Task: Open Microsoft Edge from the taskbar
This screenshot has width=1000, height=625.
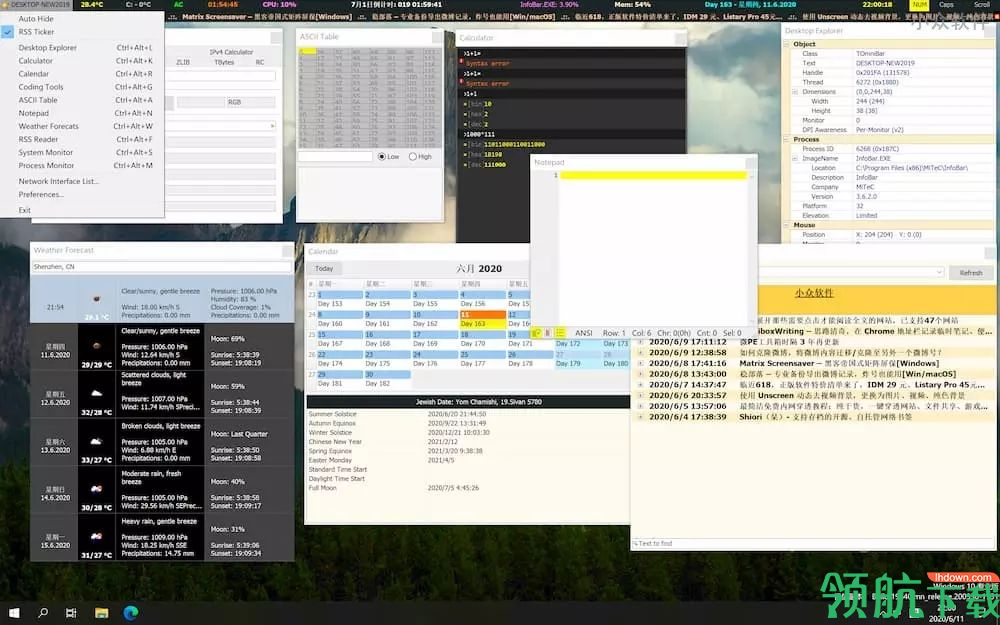Action: point(131,613)
